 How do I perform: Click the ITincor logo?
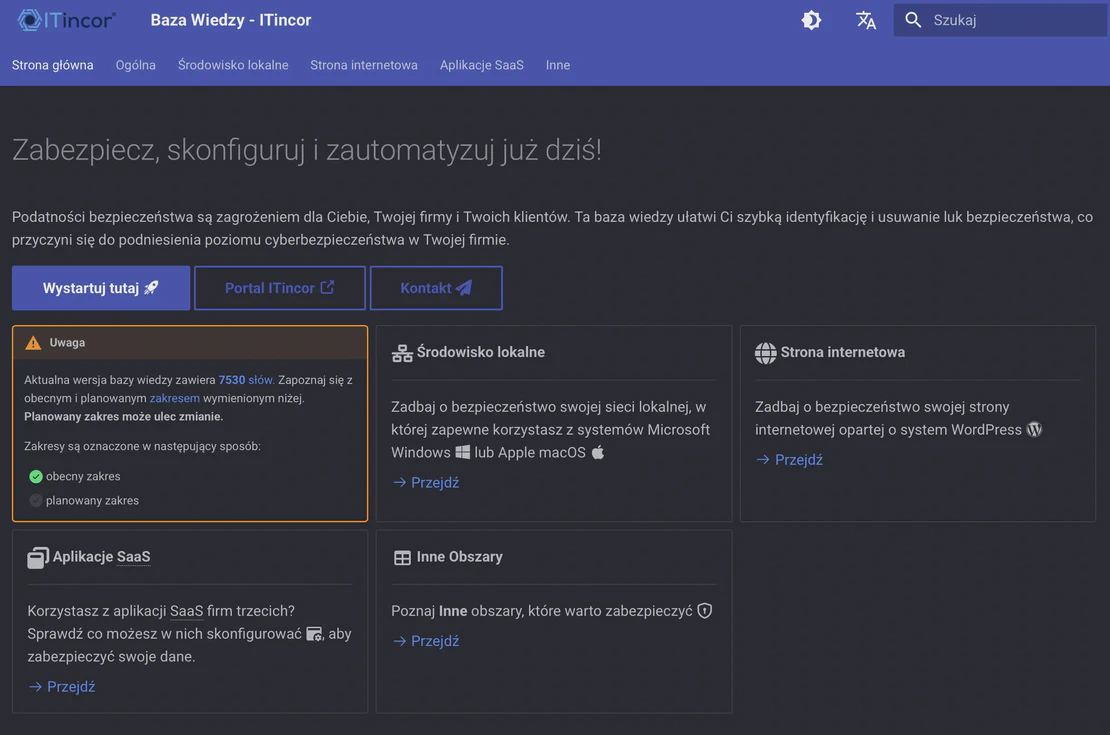pos(63,18)
